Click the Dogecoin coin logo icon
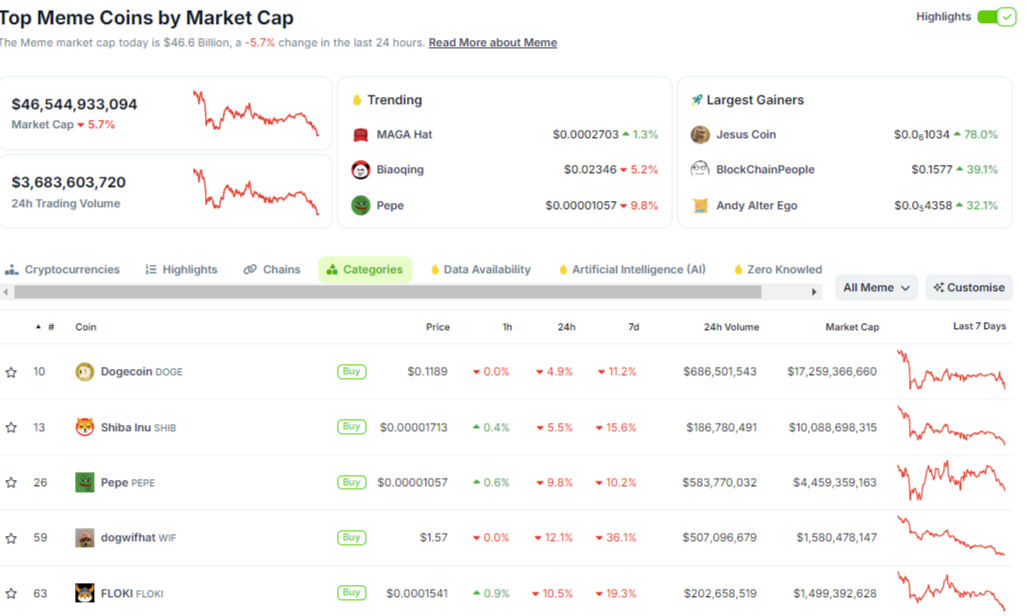This screenshot has height=616, width=1027. click(84, 372)
